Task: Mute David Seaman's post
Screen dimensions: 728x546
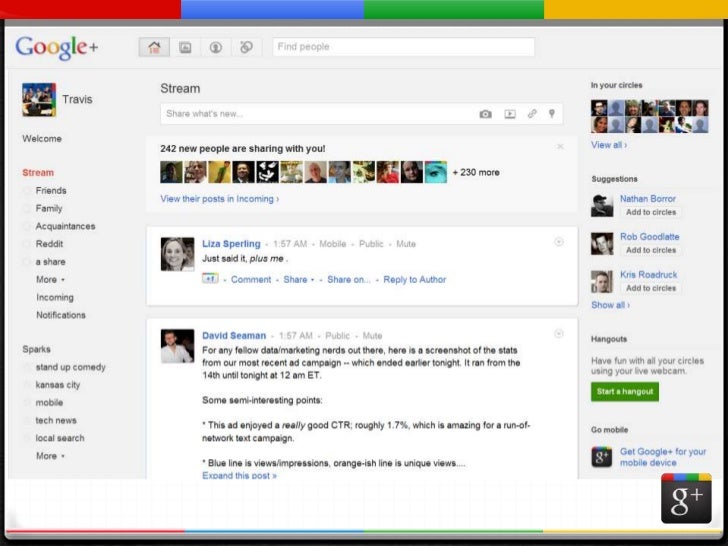Action: tap(372, 336)
